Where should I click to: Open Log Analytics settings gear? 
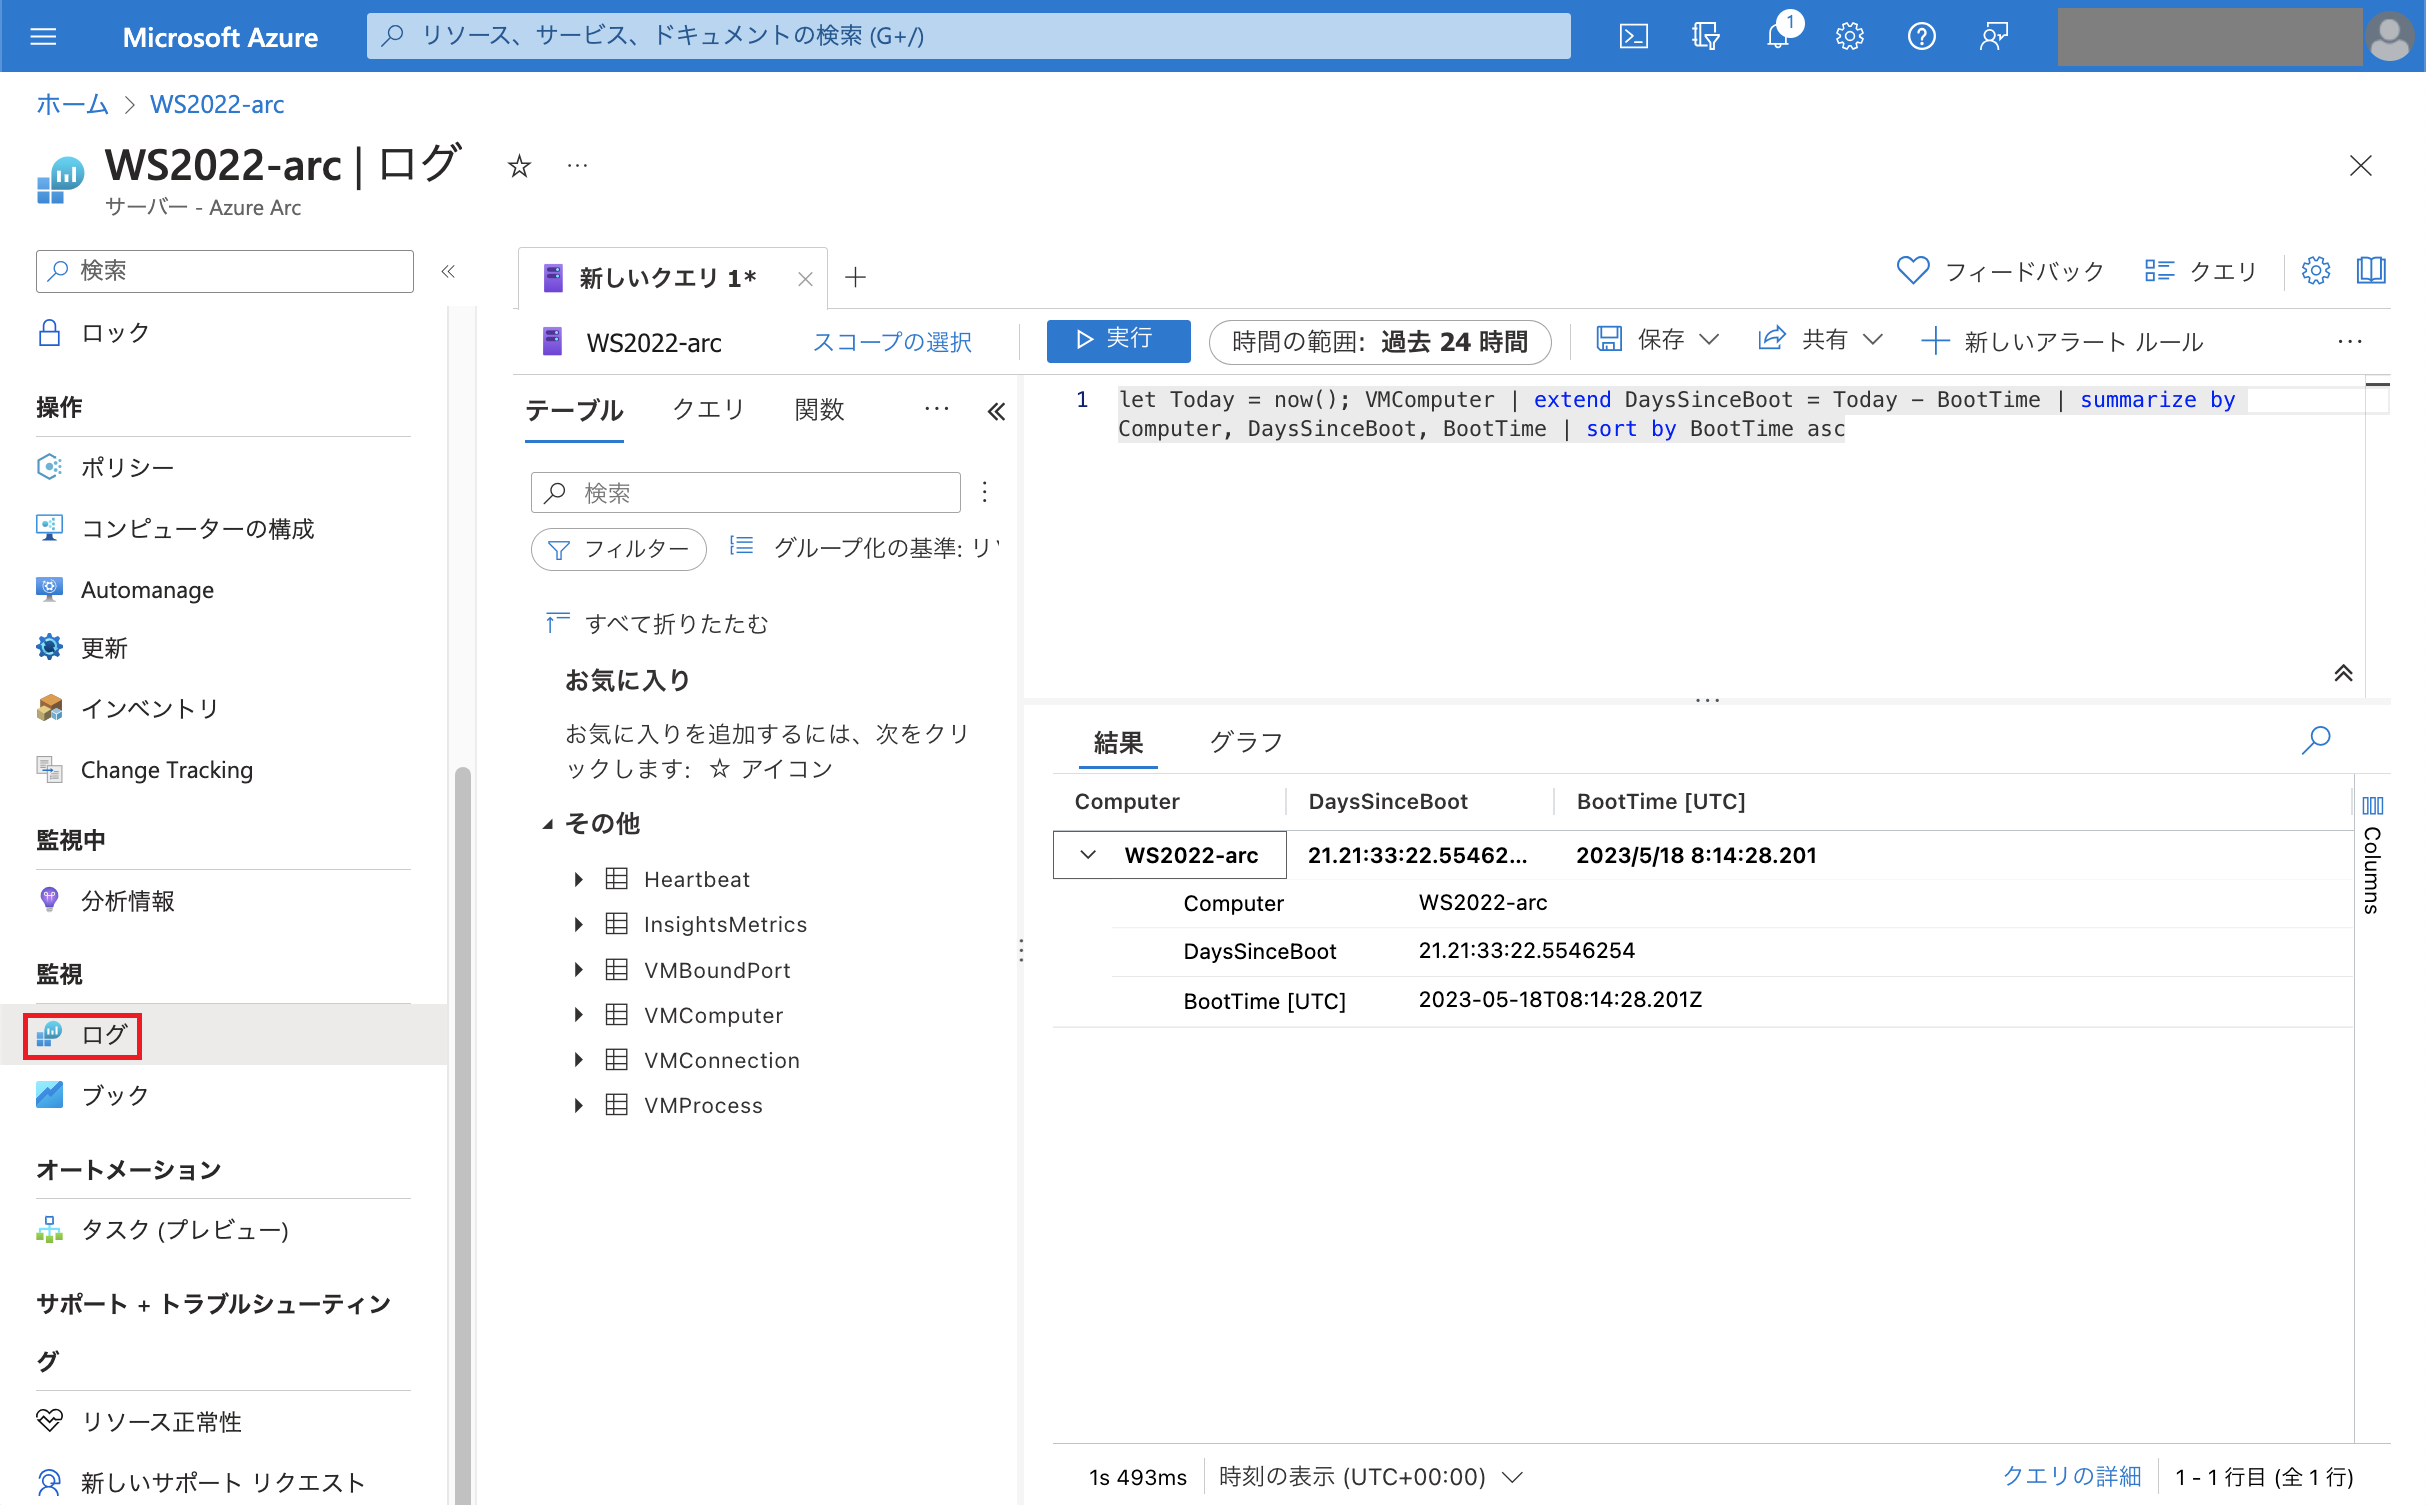2316,270
